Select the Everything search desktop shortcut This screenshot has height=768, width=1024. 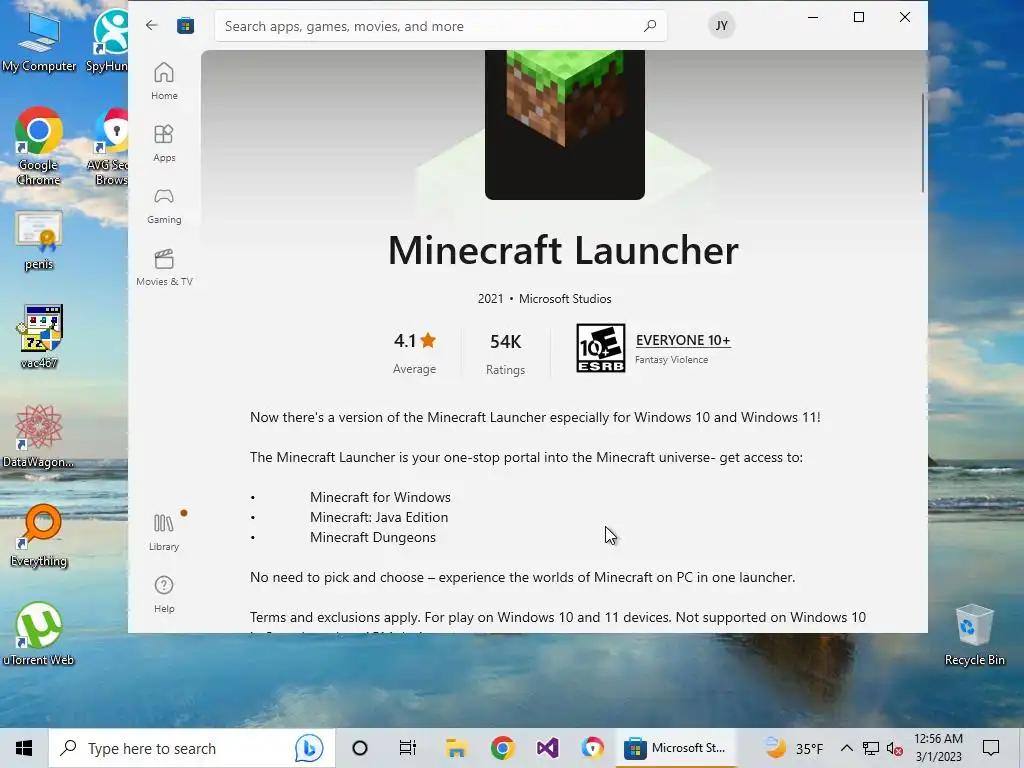(39, 536)
